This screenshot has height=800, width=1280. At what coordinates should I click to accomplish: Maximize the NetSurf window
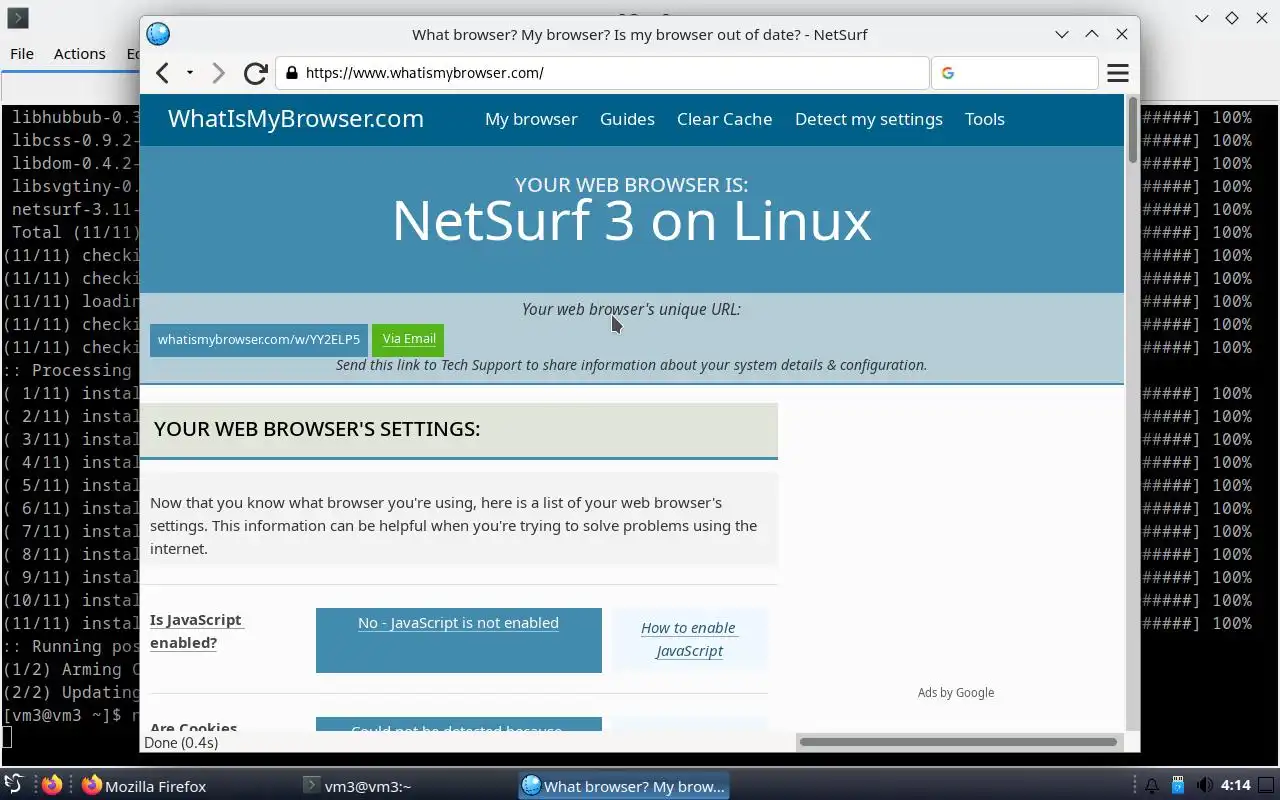click(x=1092, y=34)
